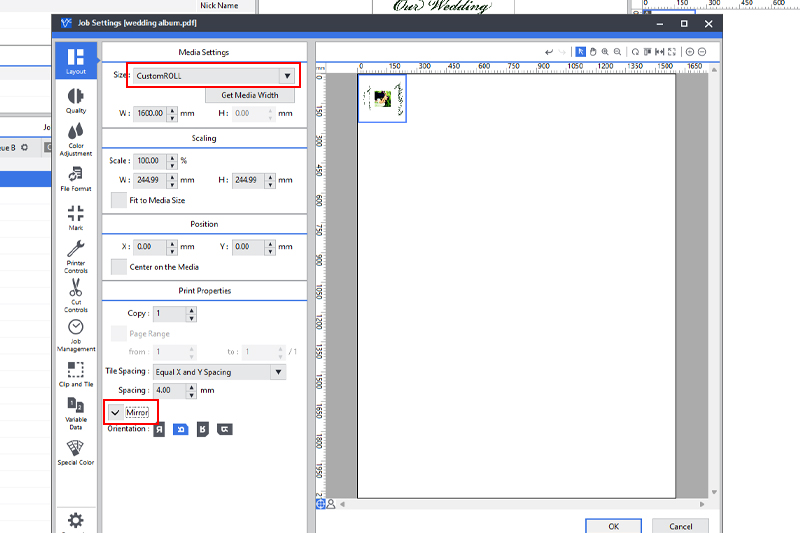Viewport: 800px width, 533px height.
Task: Open the Clip and Tile panel
Action: [76, 374]
